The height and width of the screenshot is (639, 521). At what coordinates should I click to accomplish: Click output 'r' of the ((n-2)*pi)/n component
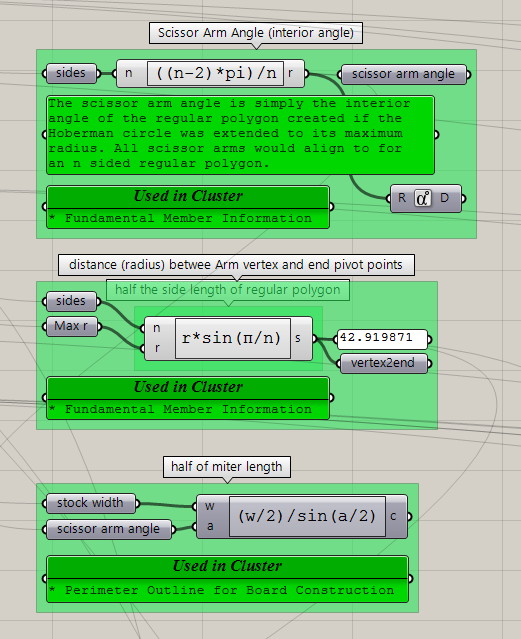coord(290,73)
